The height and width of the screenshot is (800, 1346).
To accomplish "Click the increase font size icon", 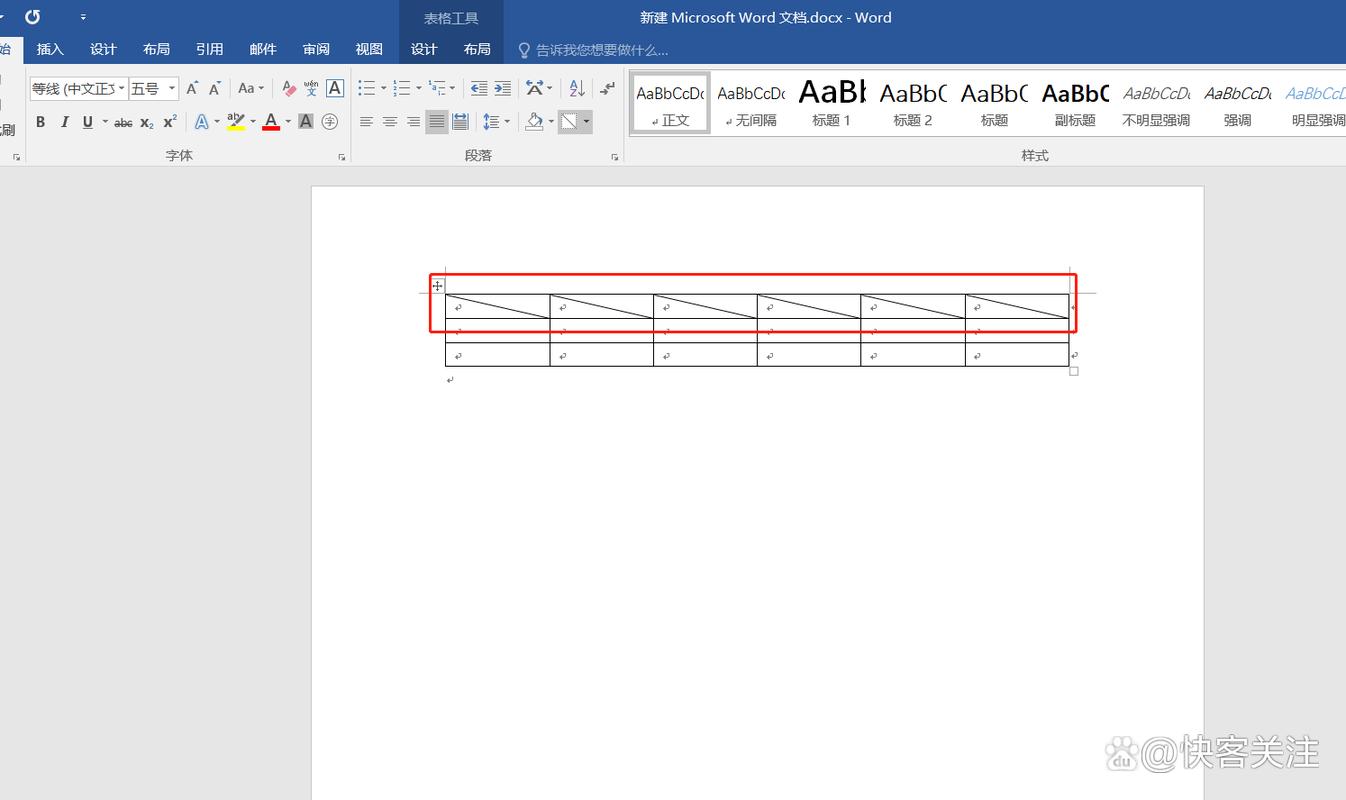I will click(x=193, y=88).
